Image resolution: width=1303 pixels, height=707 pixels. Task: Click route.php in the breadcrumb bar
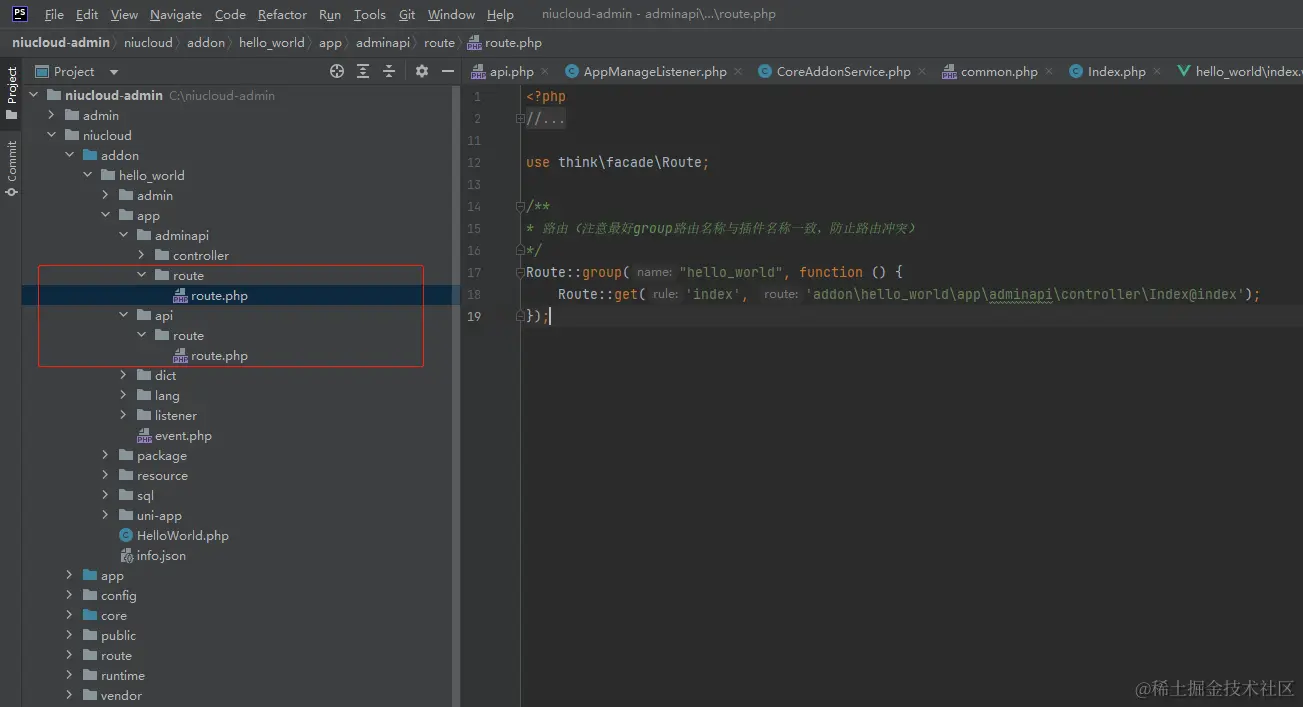(505, 43)
